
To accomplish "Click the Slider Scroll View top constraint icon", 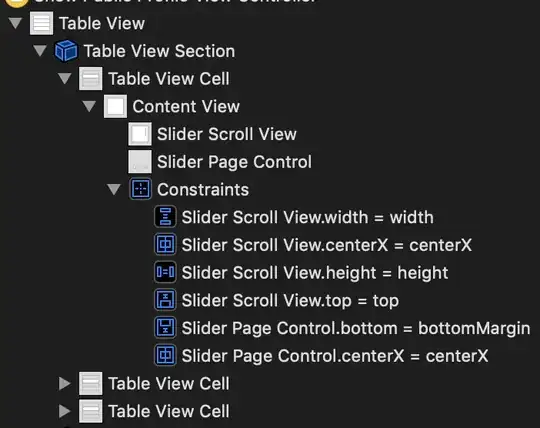I will [165, 300].
